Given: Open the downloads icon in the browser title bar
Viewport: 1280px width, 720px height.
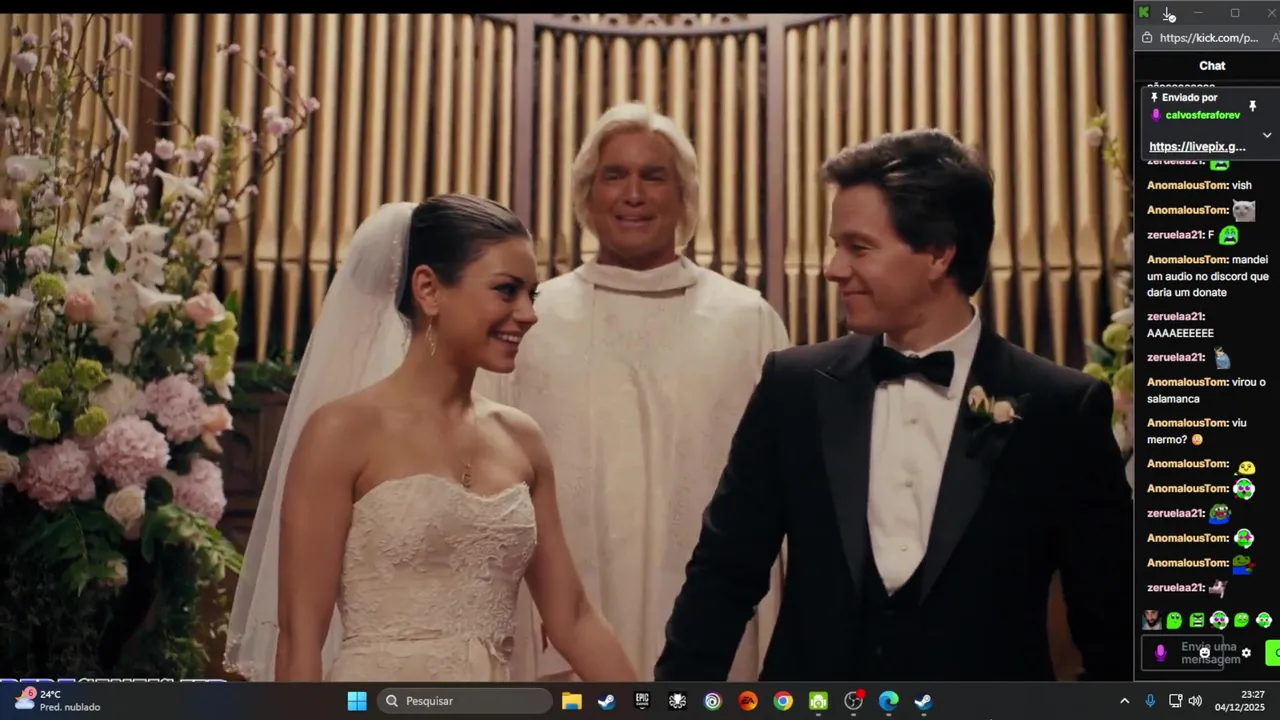Looking at the screenshot, I should 1168,13.
